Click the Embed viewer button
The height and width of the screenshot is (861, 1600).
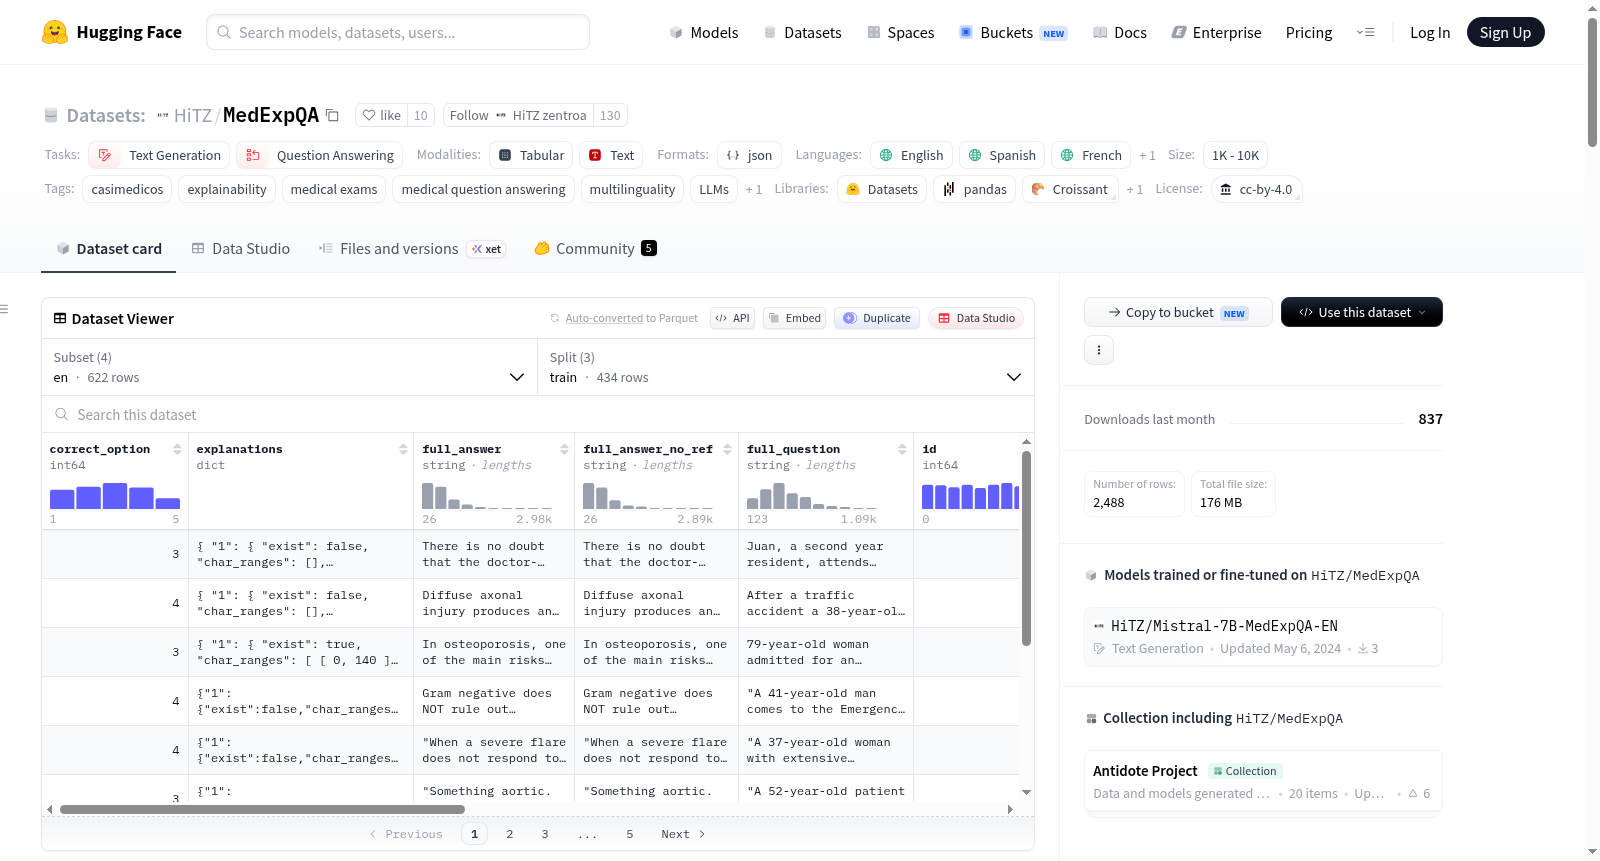795,318
